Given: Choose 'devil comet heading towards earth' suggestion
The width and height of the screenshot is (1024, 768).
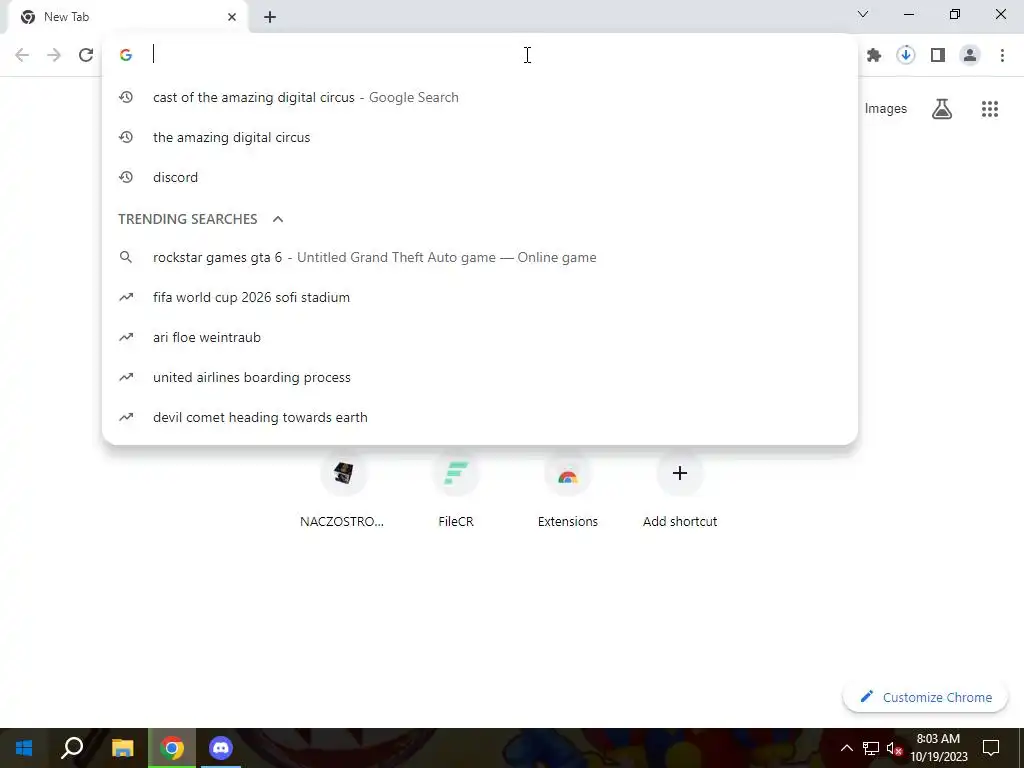Looking at the screenshot, I should click(480, 417).
